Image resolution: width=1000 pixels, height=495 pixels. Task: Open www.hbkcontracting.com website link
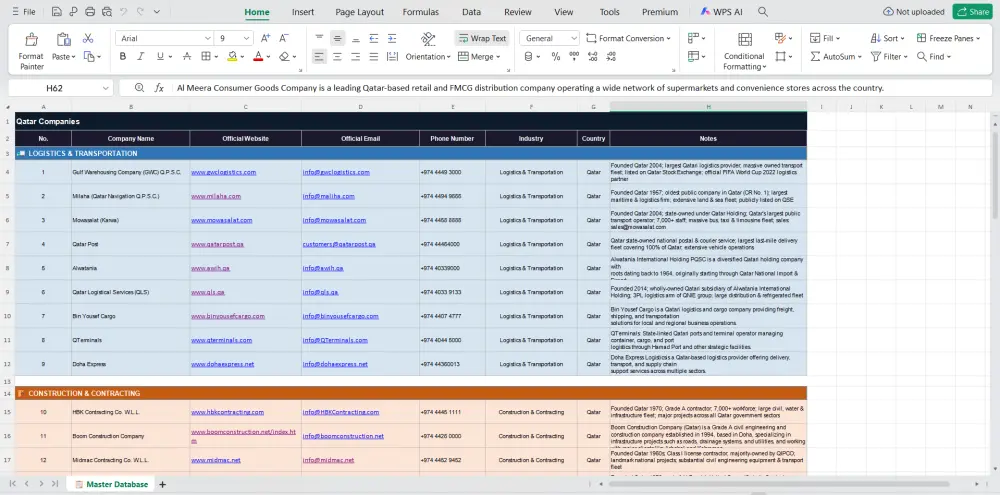(x=227, y=412)
